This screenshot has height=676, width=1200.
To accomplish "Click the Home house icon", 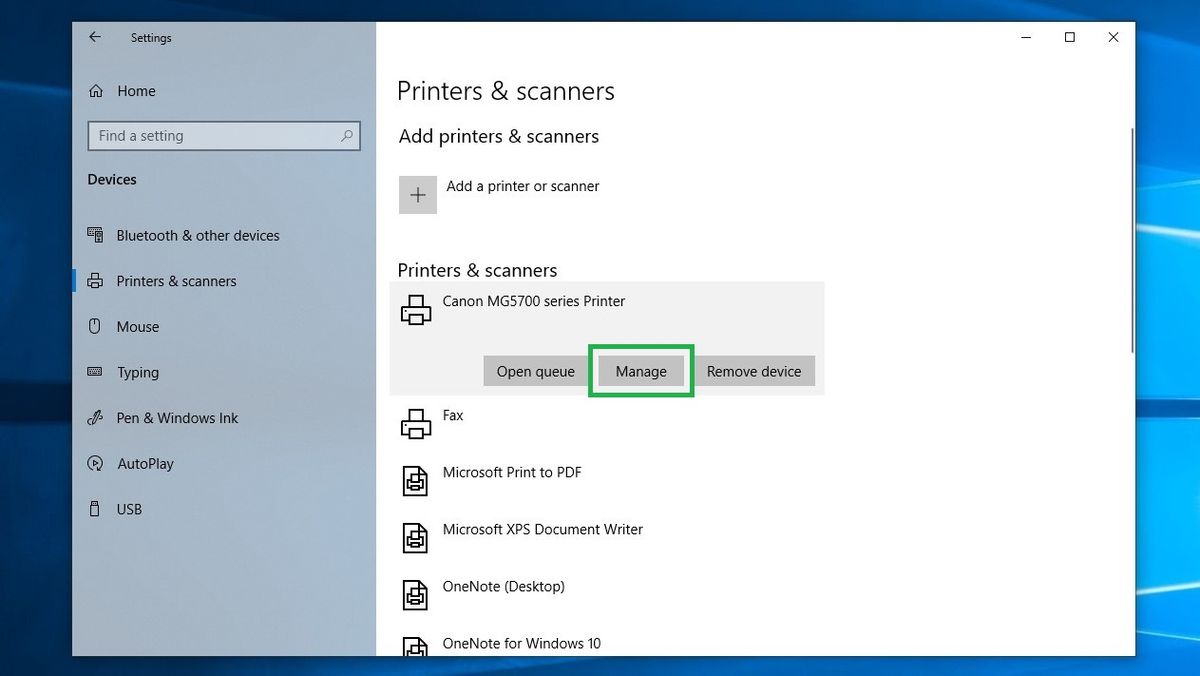I will click(95, 91).
